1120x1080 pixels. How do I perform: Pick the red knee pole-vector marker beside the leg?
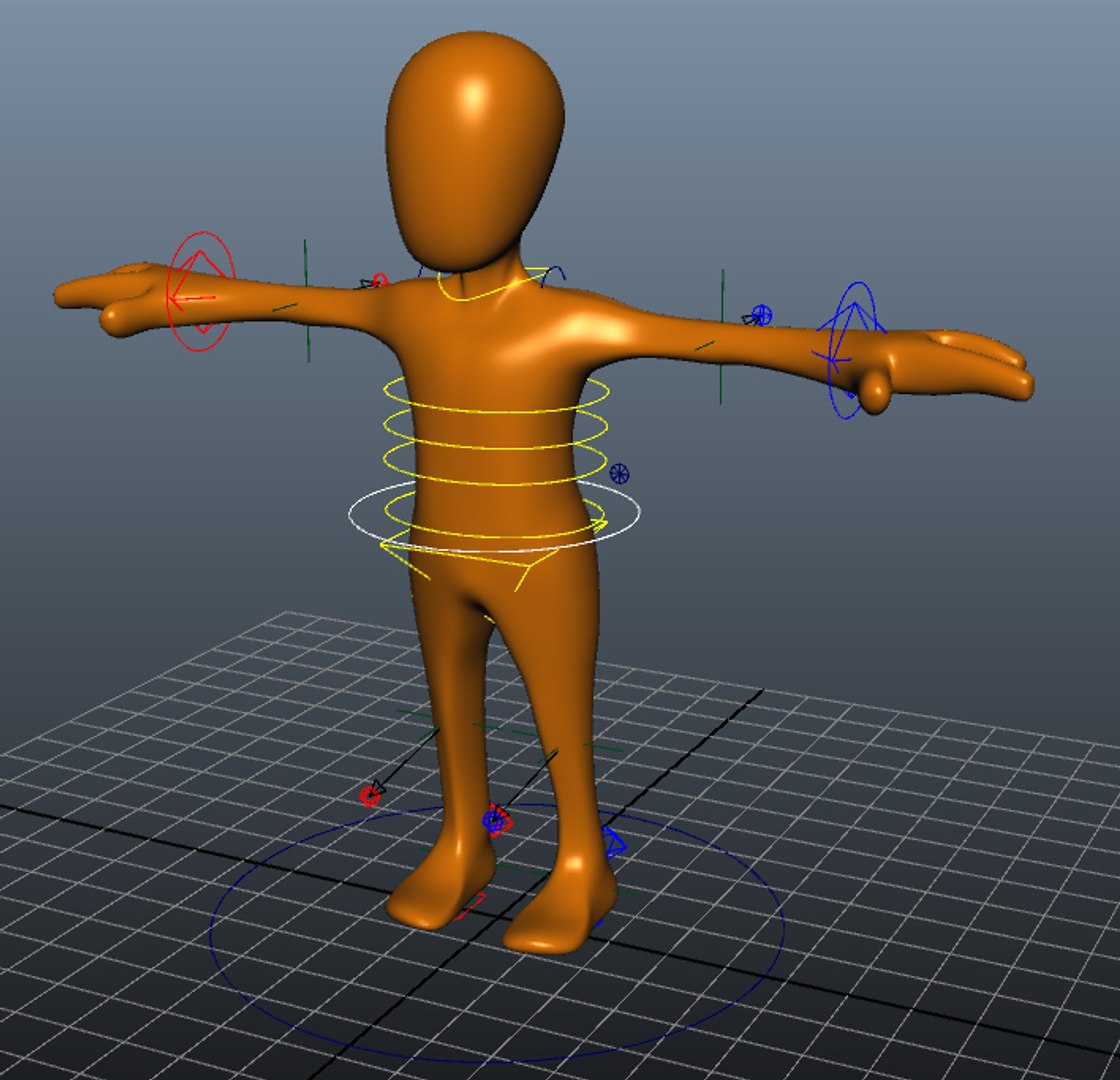coord(371,795)
